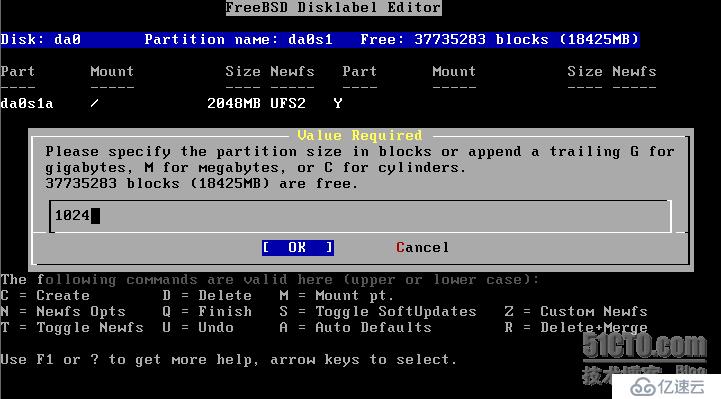This screenshot has height=399, width=721.
Task: Click the 'T = Toggle Newfs' command
Action: 72,327
